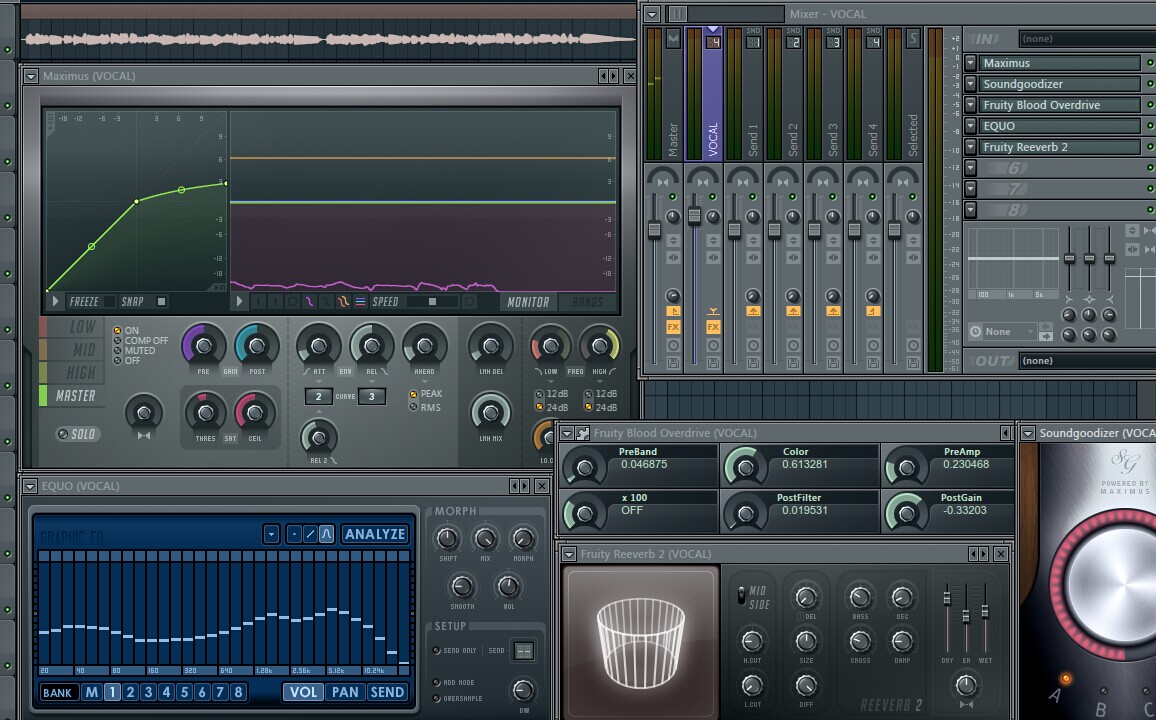
Task: Click the orange curves icon in Maximus toolbar
Action: tap(343, 301)
